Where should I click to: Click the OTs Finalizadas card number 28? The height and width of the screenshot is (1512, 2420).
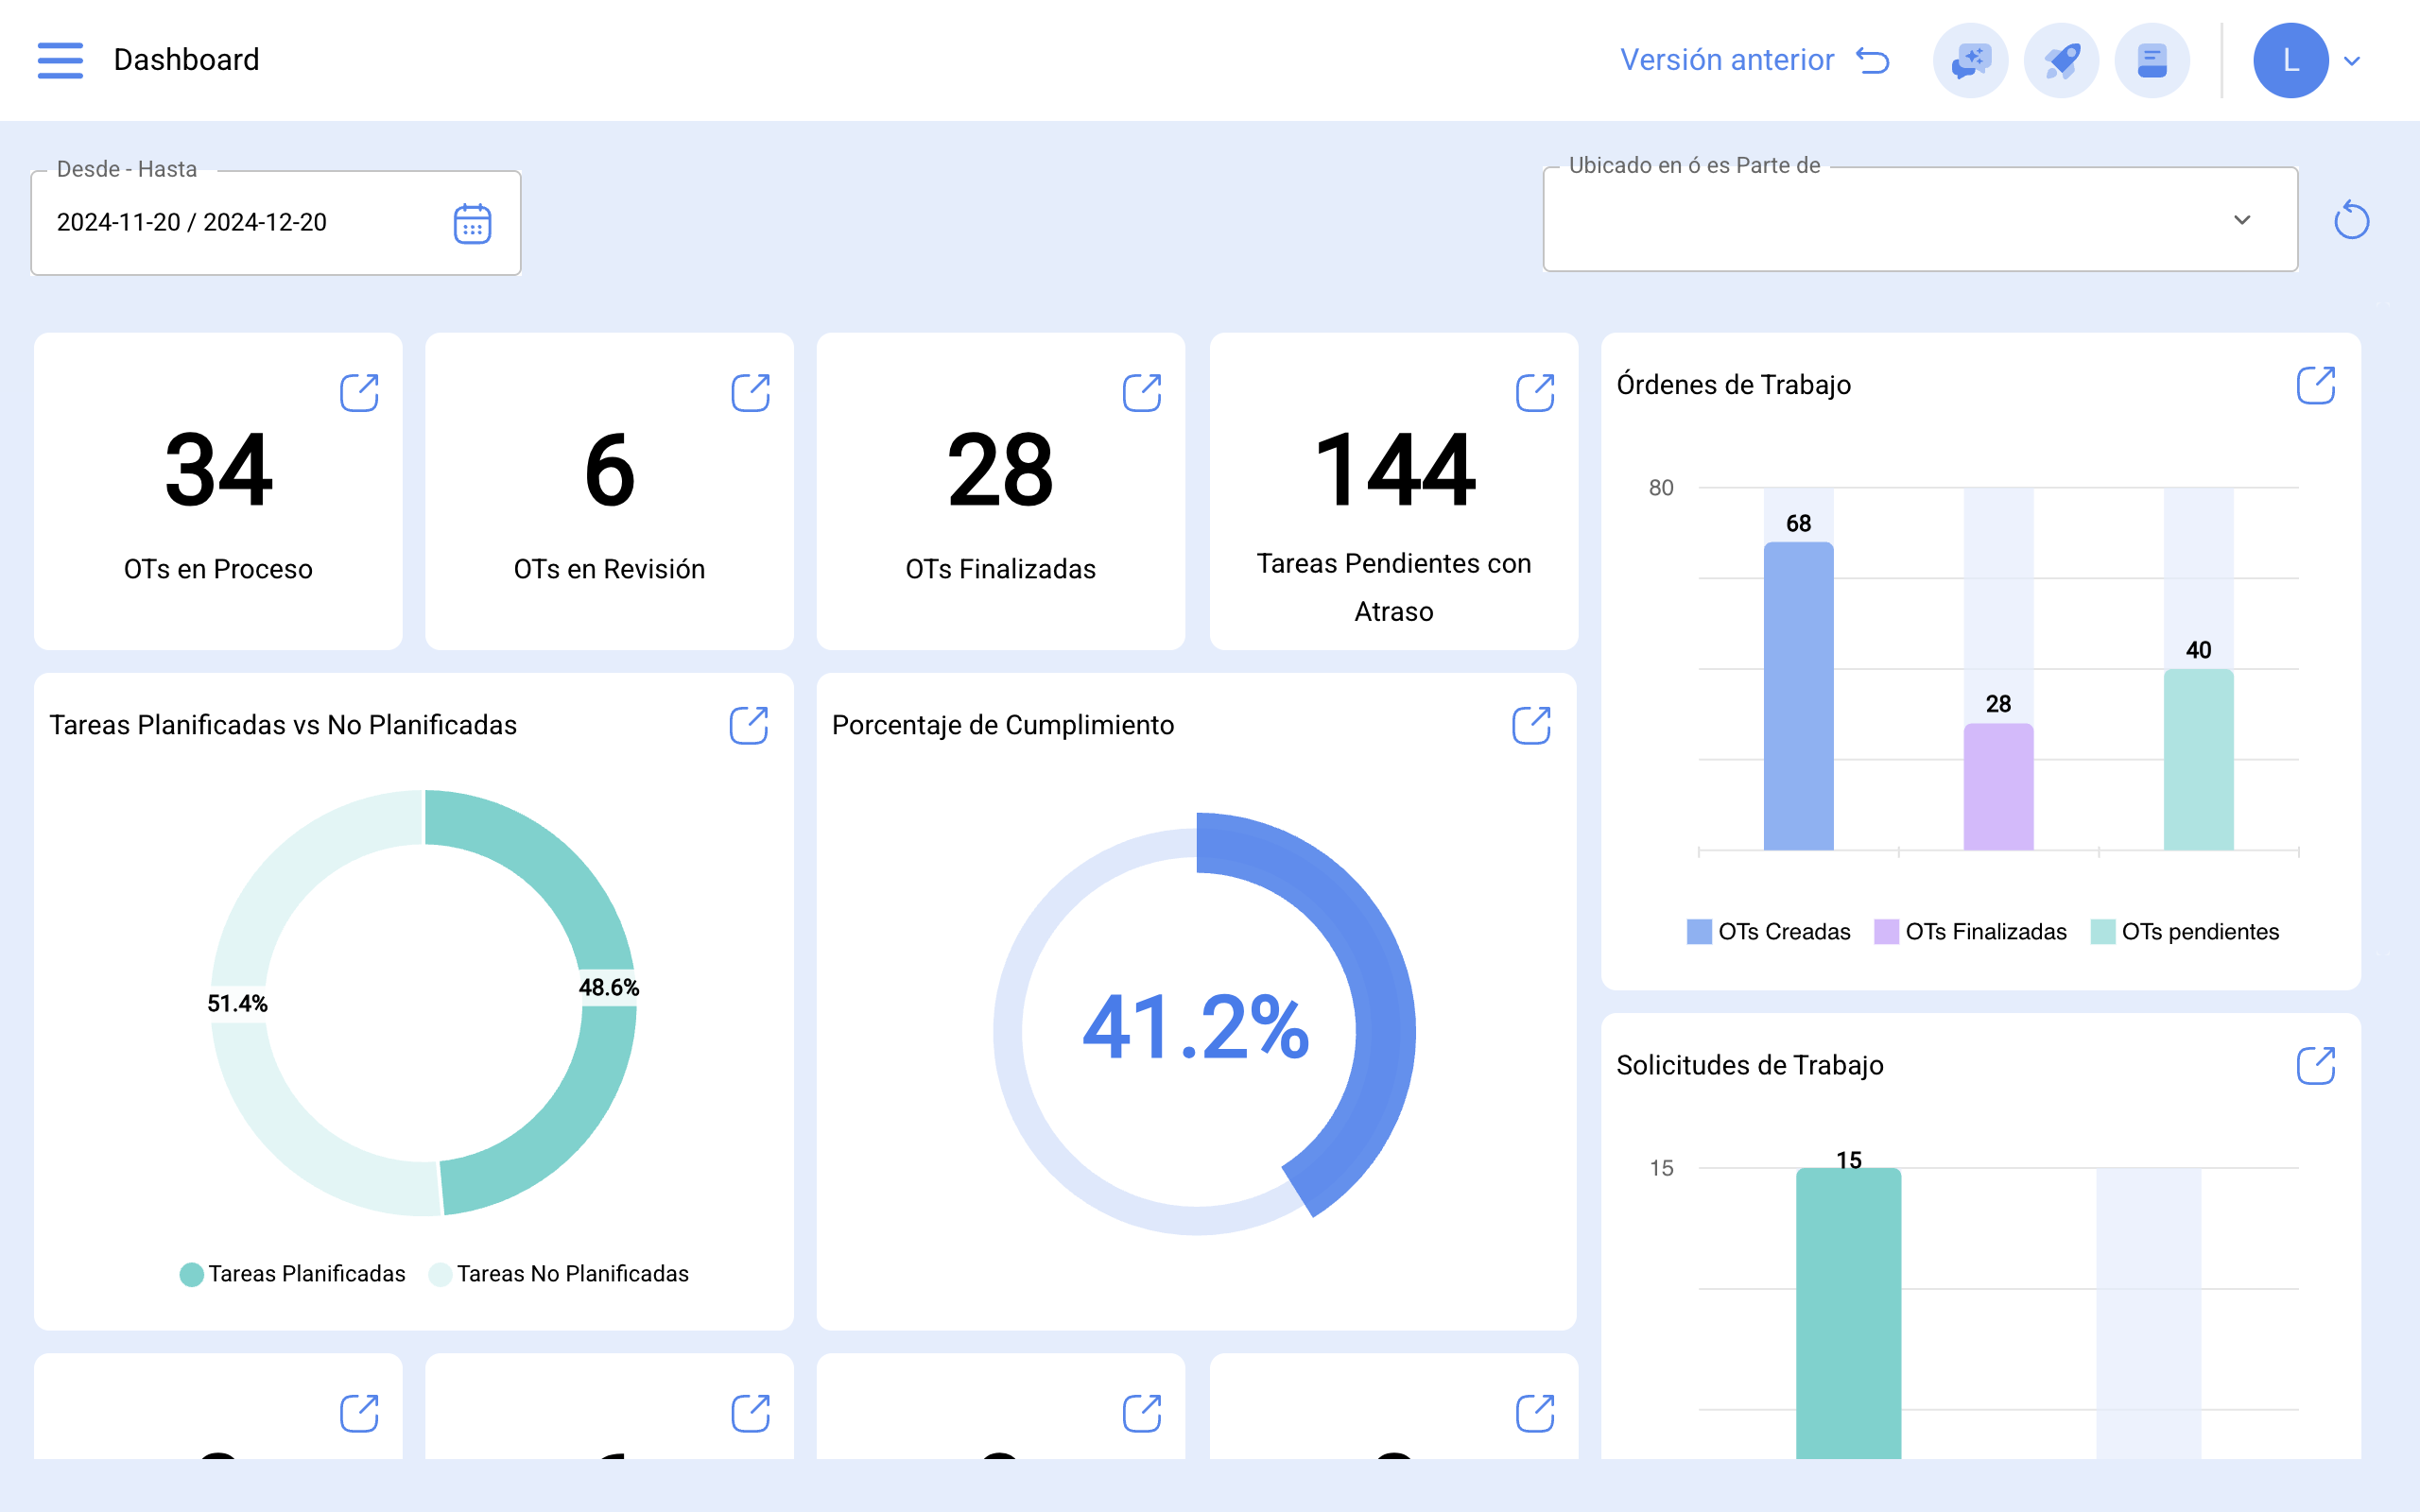point(1000,470)
